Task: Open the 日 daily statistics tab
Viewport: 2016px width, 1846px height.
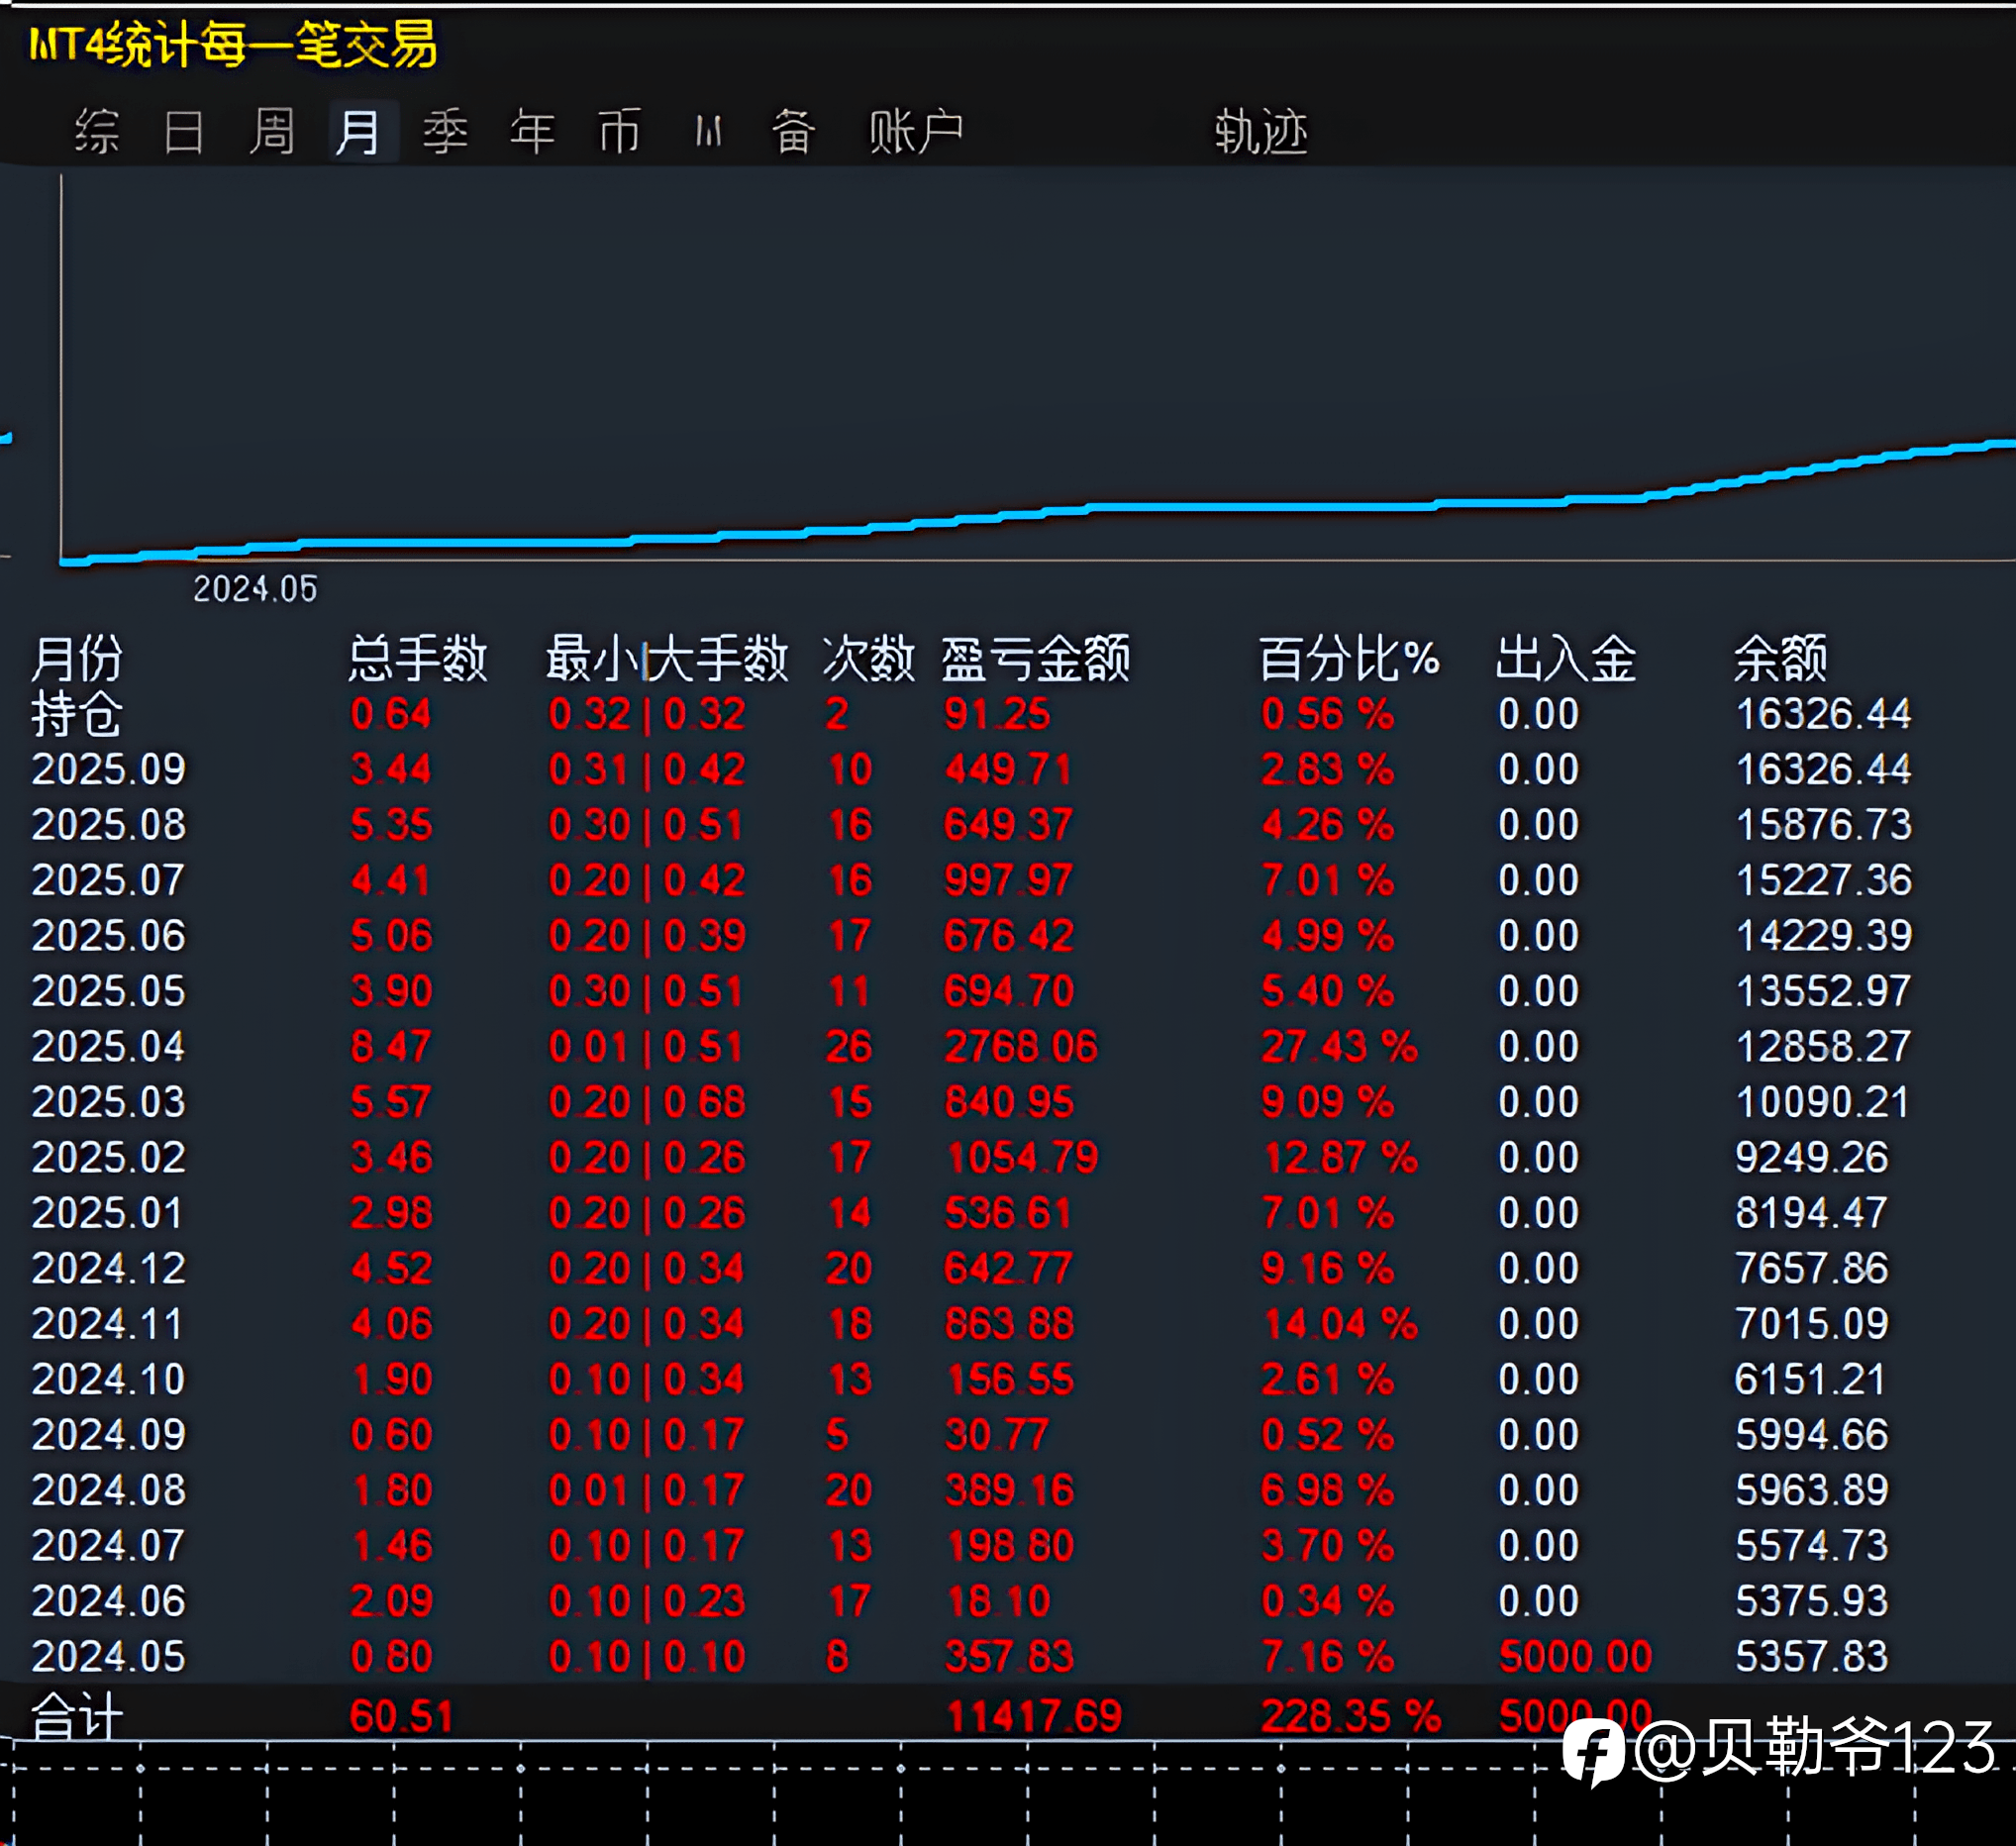Action: (x=184, y=131)
